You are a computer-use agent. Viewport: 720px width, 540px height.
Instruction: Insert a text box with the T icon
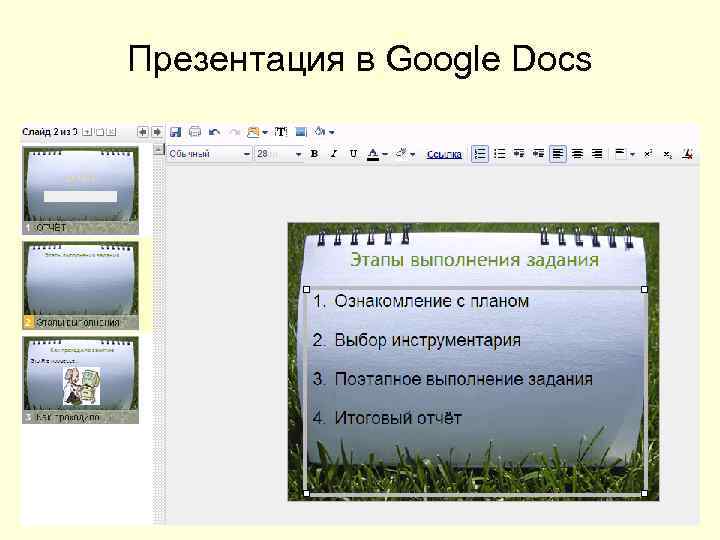coord(281,132)
